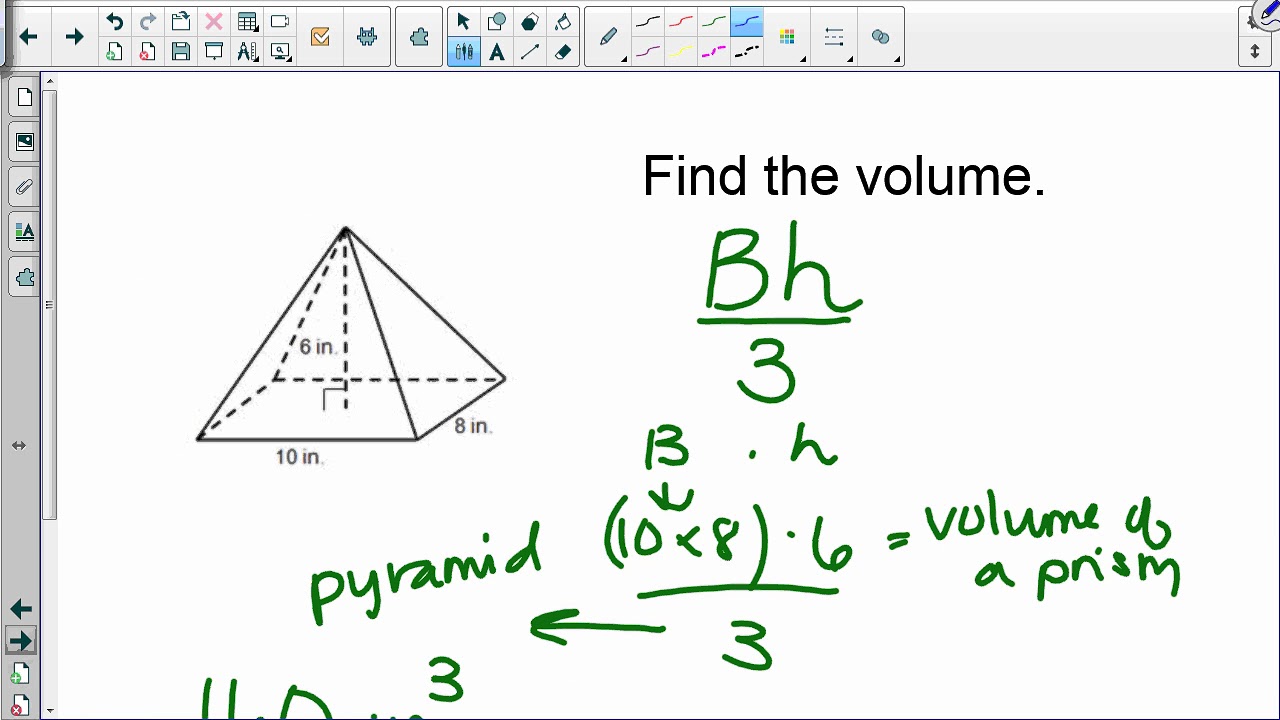Screen dimensions: 1280x720
Task: Open the Gallery tab
Action: (x=25, y=142)
